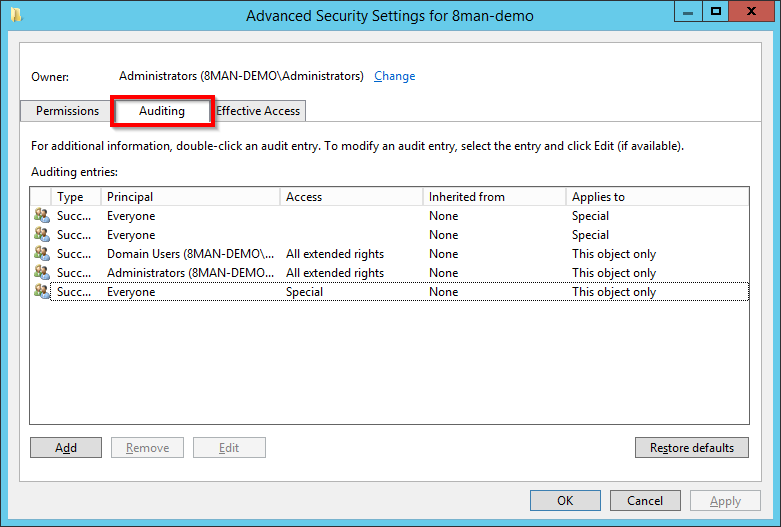Go to the Effective Access tab
Screen dimensions: 781x527
pyautogui.click(x=258, y=111)
